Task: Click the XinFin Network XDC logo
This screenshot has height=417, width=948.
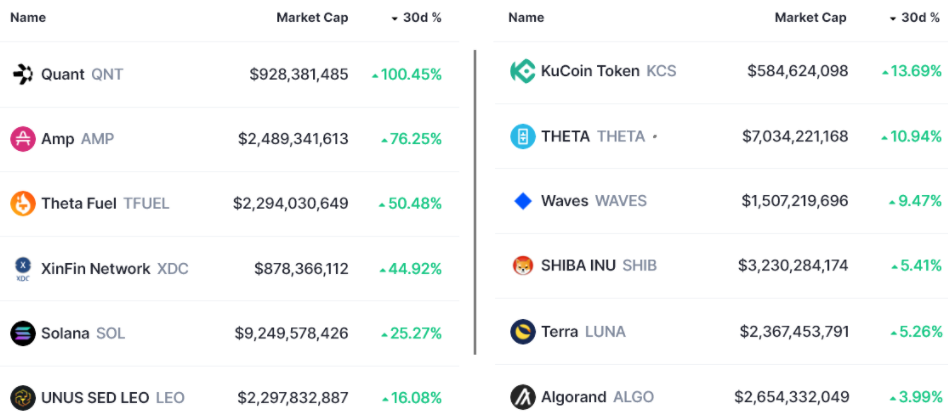Action: point(22,268)
